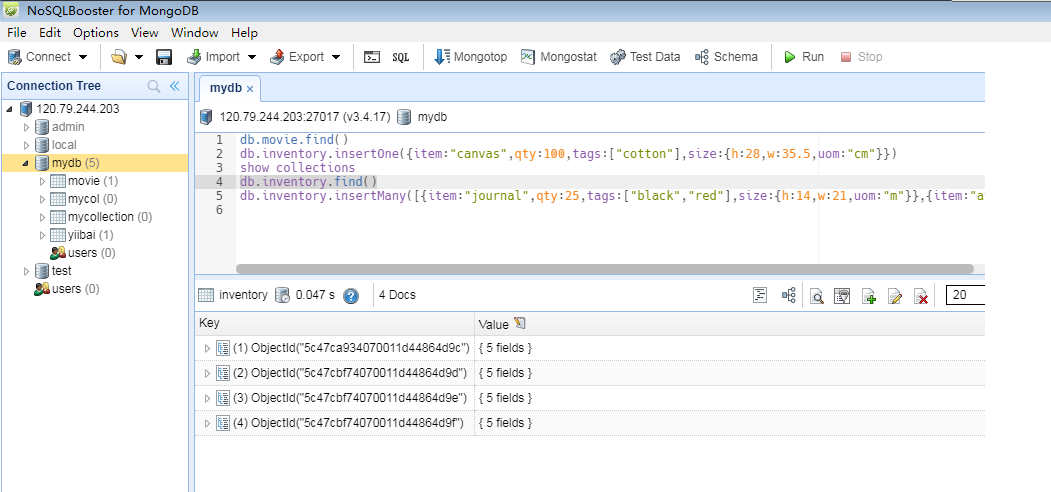
Task: Click the Save disk icon in toolbar
Action: tap(164, 57)
